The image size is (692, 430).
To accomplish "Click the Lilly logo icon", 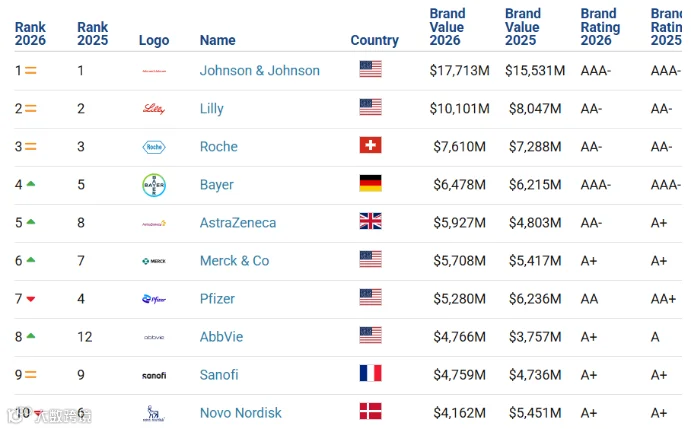I will 154,109.
